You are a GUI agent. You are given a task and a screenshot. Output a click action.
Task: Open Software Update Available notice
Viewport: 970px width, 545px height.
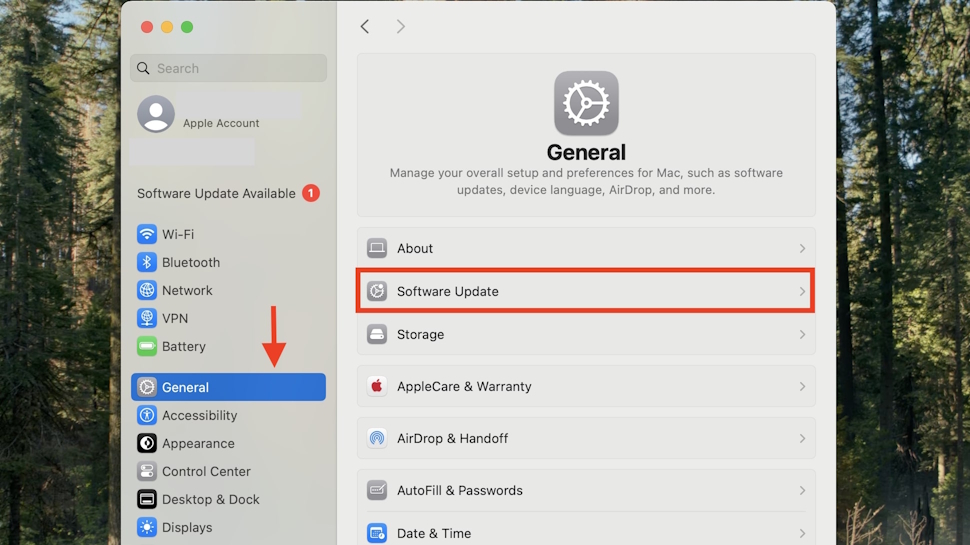coord(217,194)
